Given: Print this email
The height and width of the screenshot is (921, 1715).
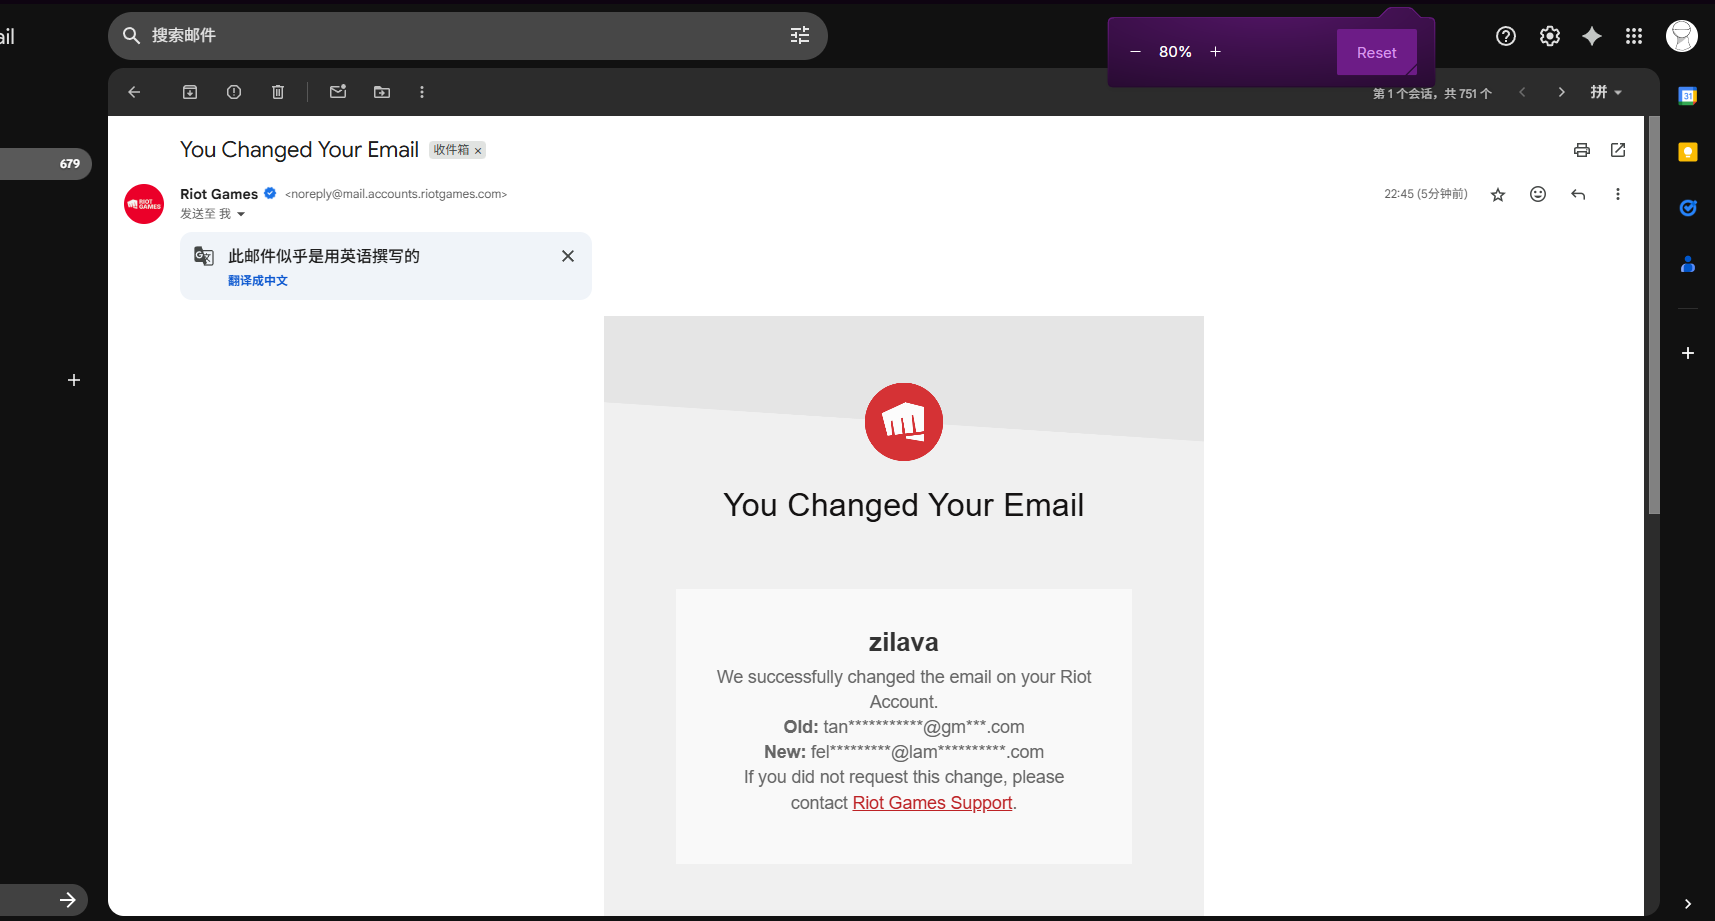Looking at the screenshot, I should [1582, 150].
